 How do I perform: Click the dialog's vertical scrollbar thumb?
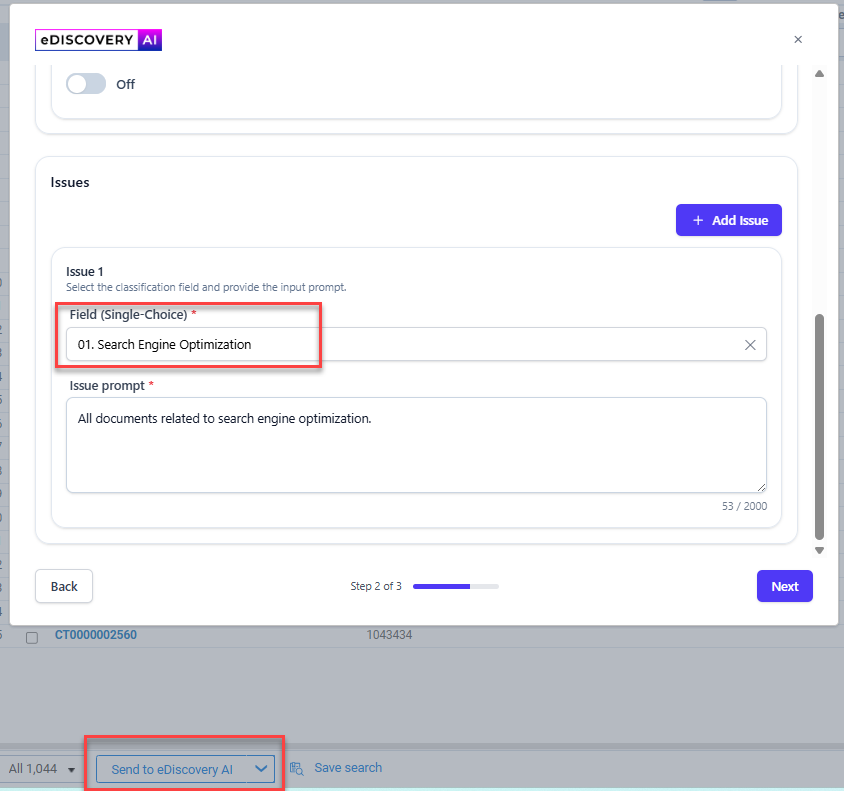pyautogui.click(x=819, y=425)
